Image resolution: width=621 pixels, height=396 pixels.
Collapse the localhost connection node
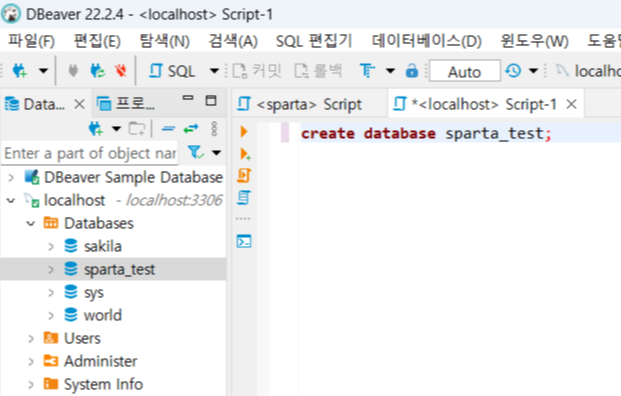pos(11,200)
